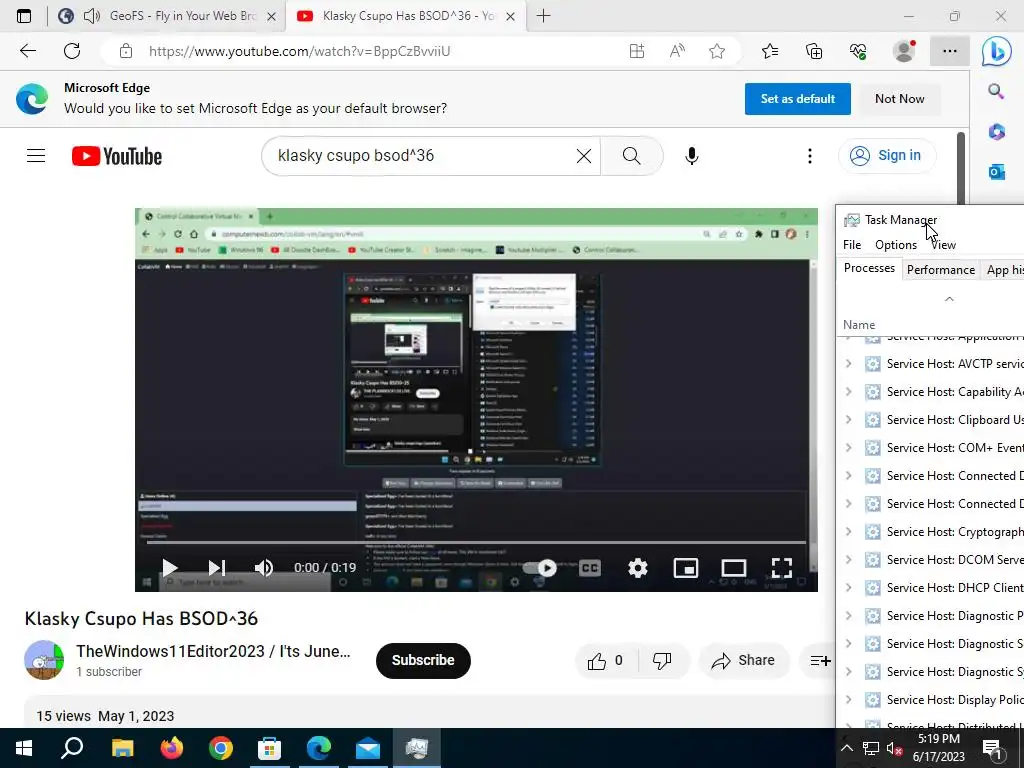Collapse Task Manager details chevron above Name
Screen dimensions: 1024x768
pyautogui.click(x=949, y=298)
